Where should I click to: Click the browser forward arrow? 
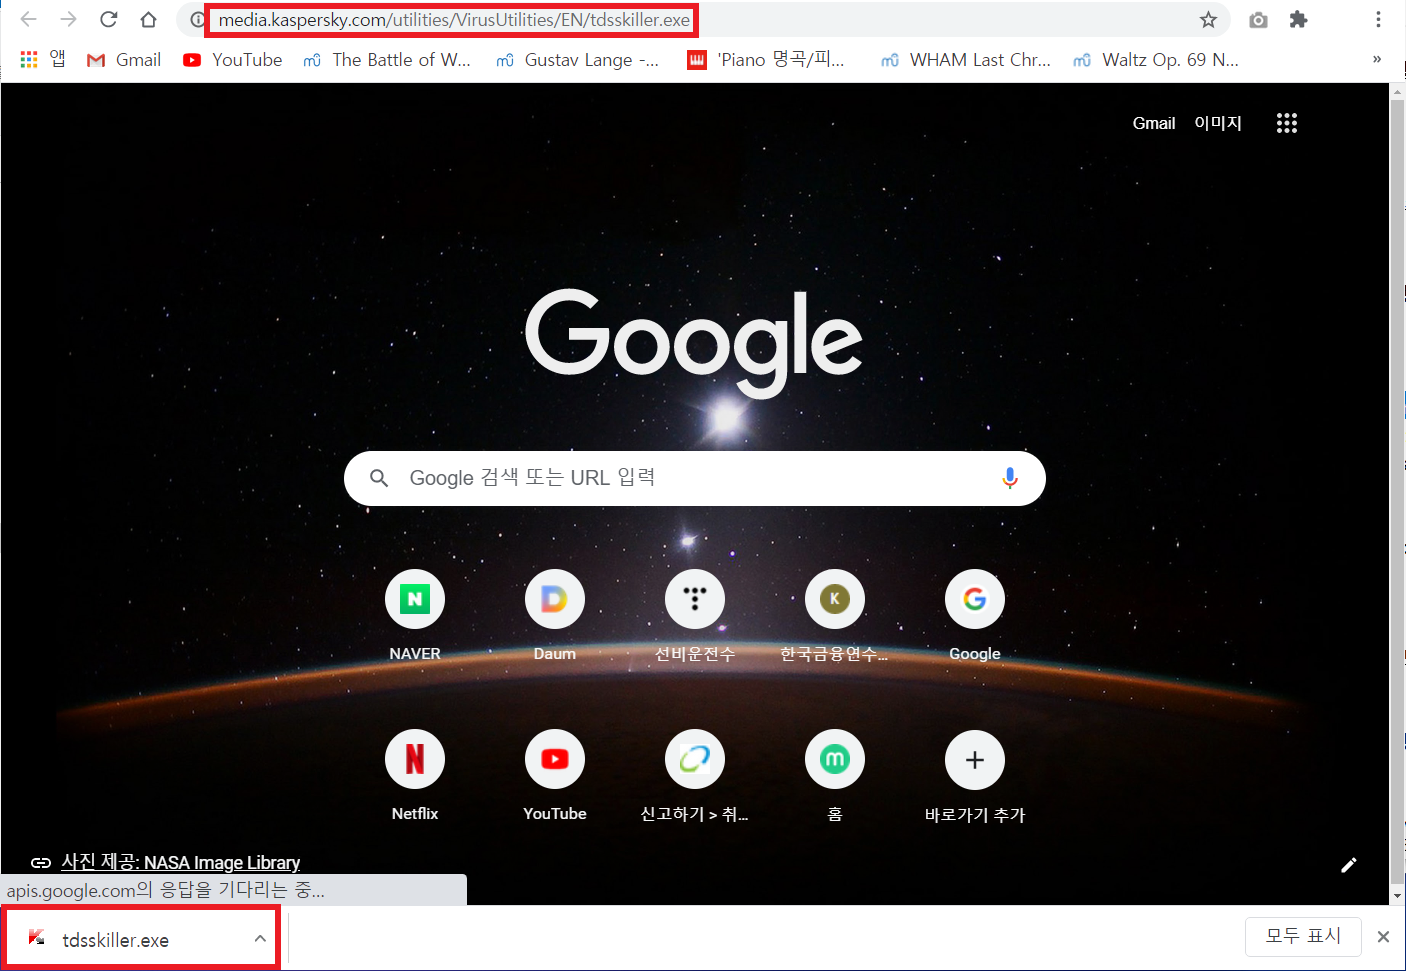pyautogui.click(x=68, y=19)
